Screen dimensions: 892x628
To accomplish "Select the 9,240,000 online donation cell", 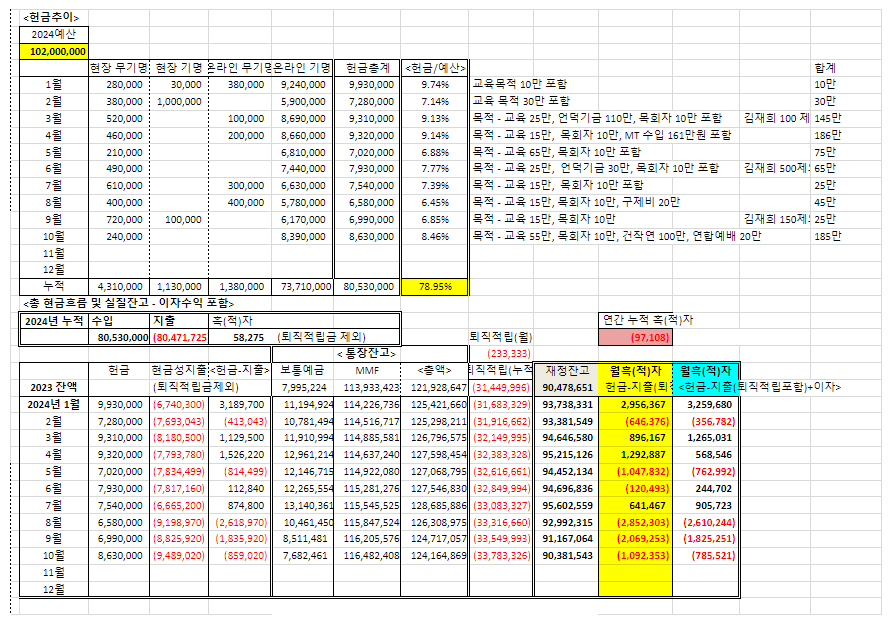I will [303, 85].
